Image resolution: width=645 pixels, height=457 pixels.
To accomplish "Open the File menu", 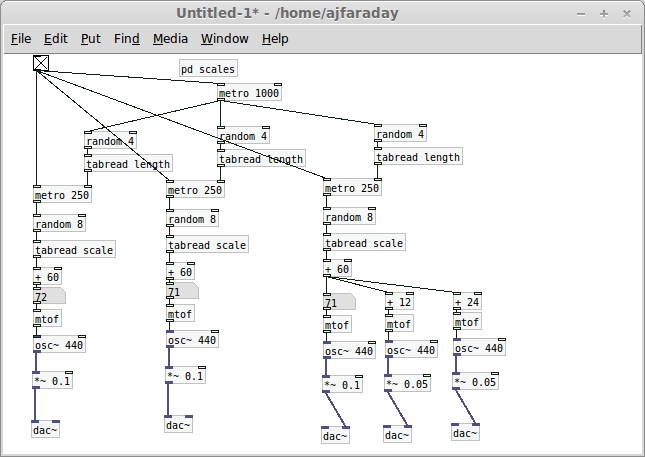I will pos(21,39).
